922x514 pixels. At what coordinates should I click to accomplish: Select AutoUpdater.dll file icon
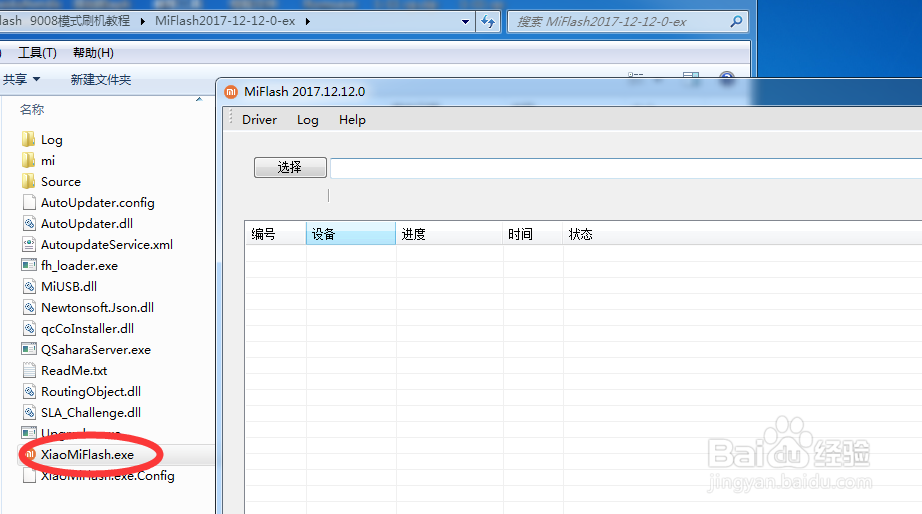29,223
